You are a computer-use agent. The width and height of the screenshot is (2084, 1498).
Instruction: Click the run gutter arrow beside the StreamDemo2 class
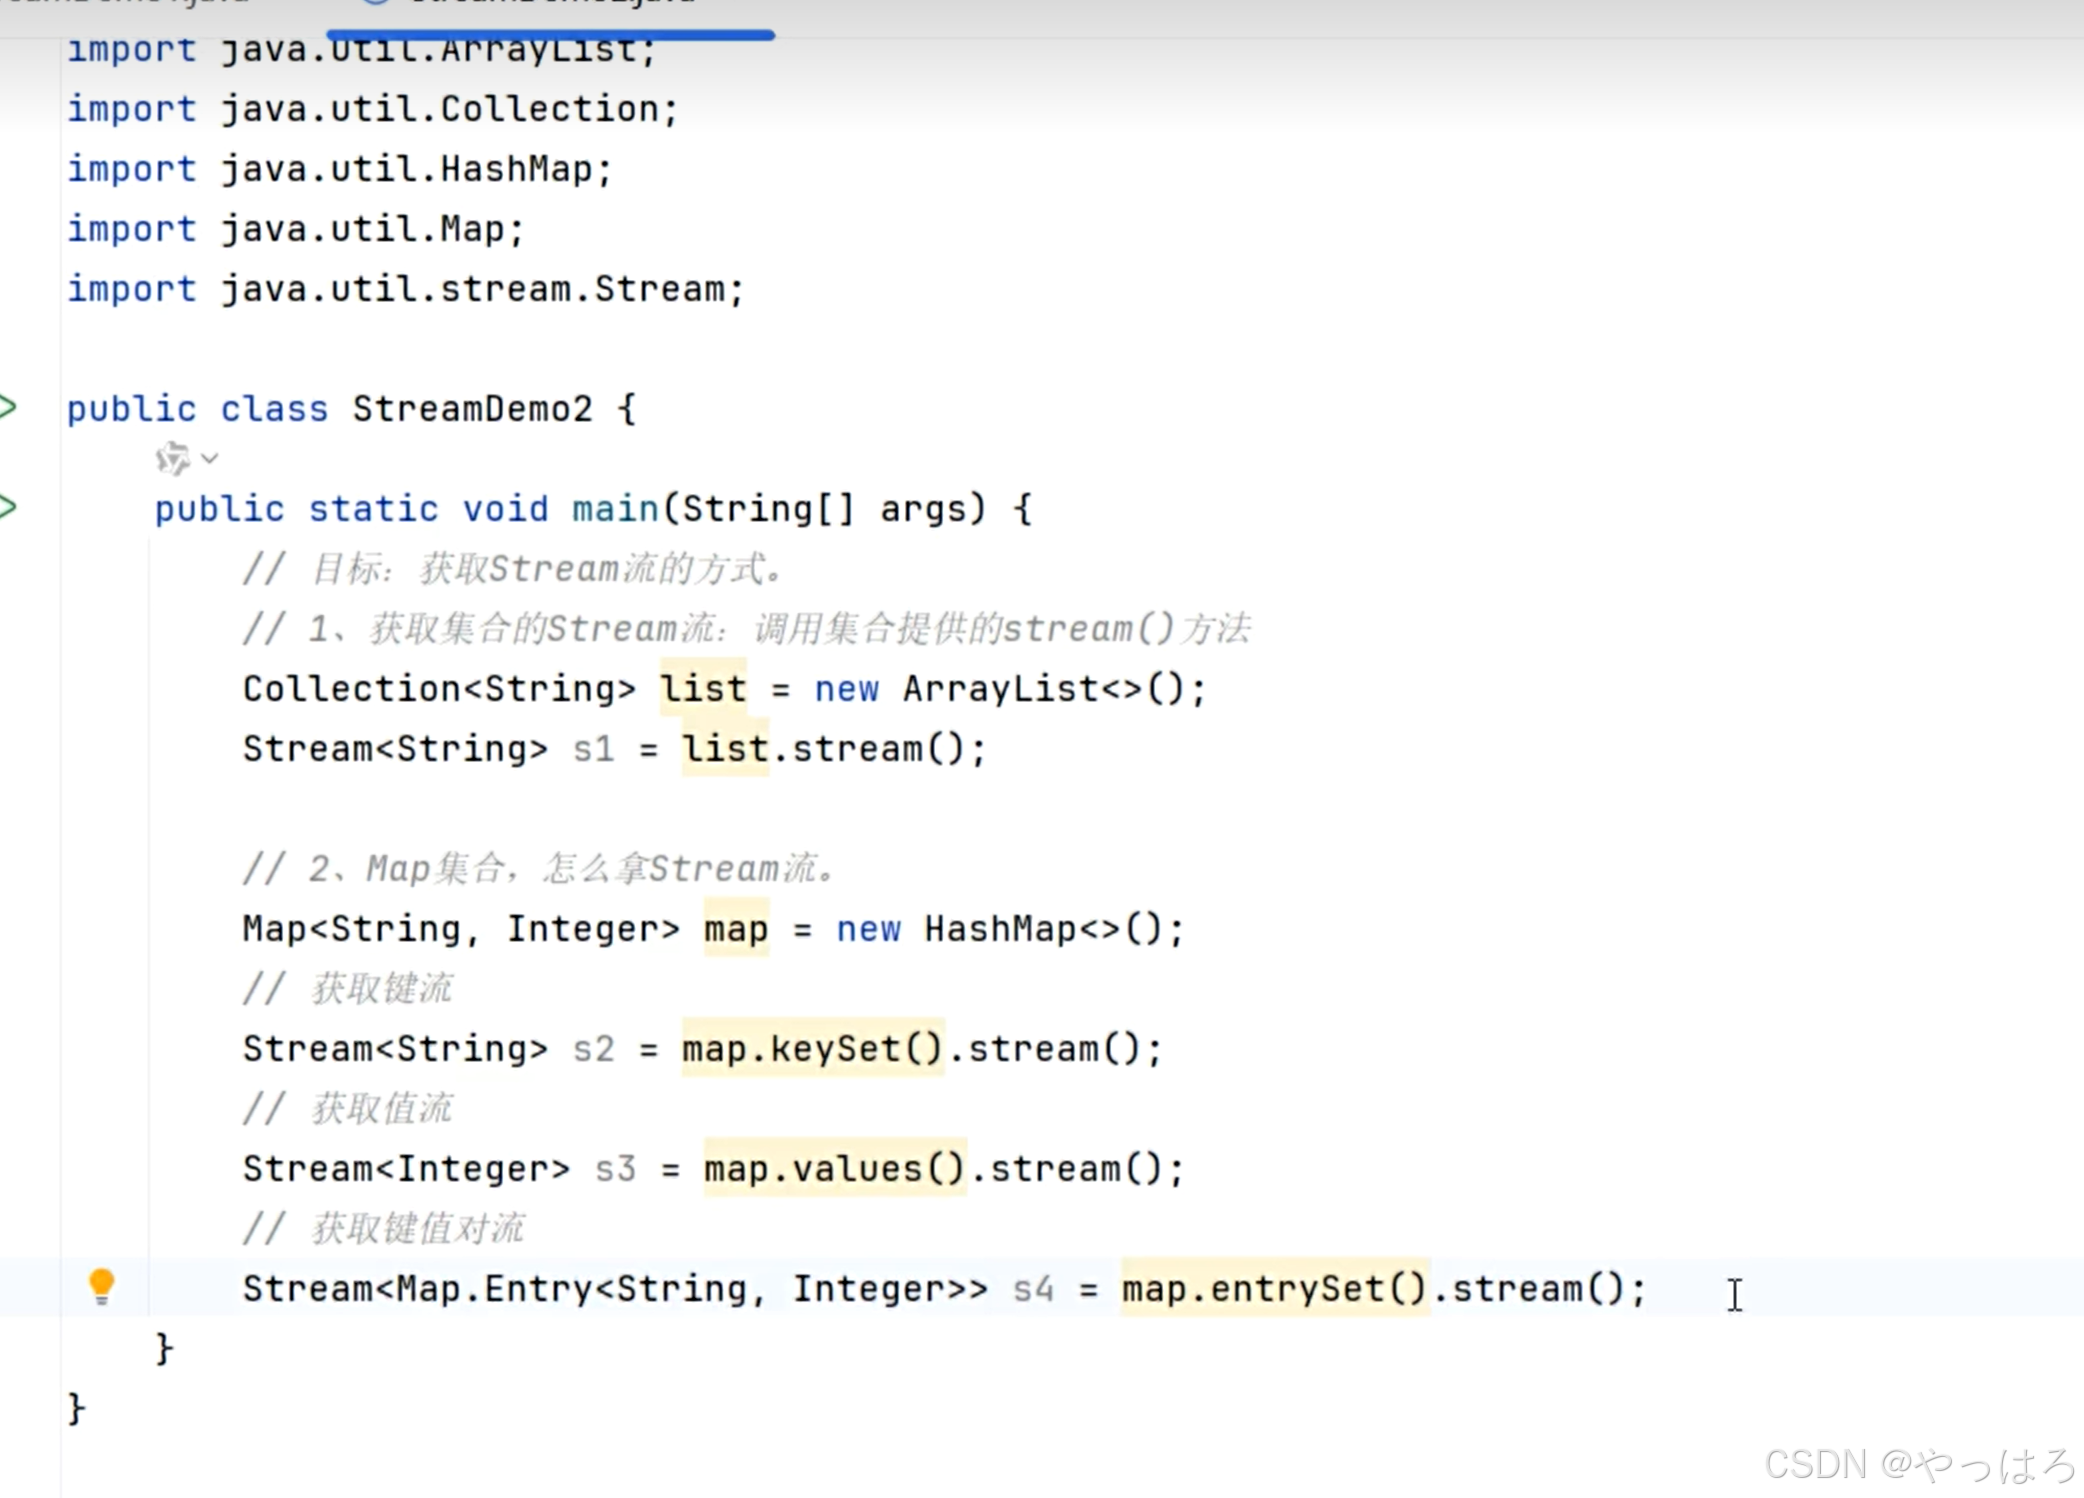[x=8, y=407]
